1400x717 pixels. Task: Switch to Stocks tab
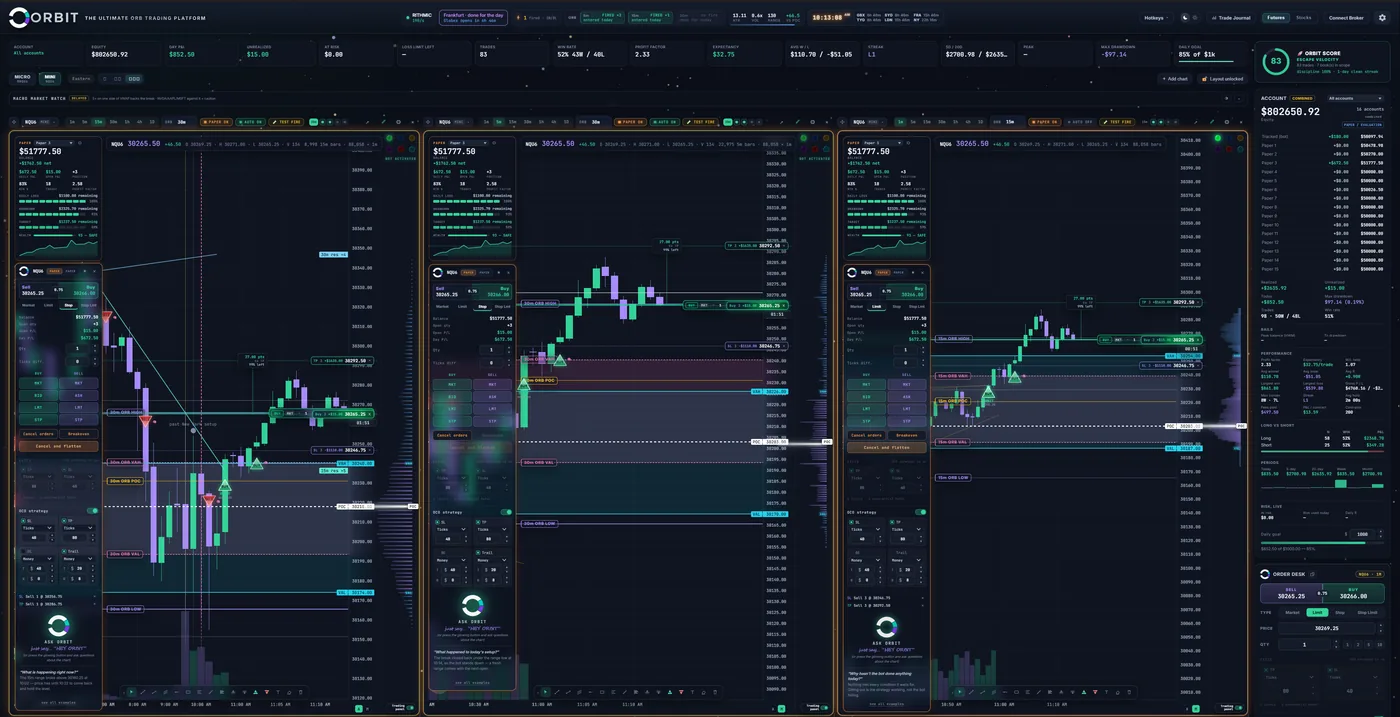(1304, 18)
